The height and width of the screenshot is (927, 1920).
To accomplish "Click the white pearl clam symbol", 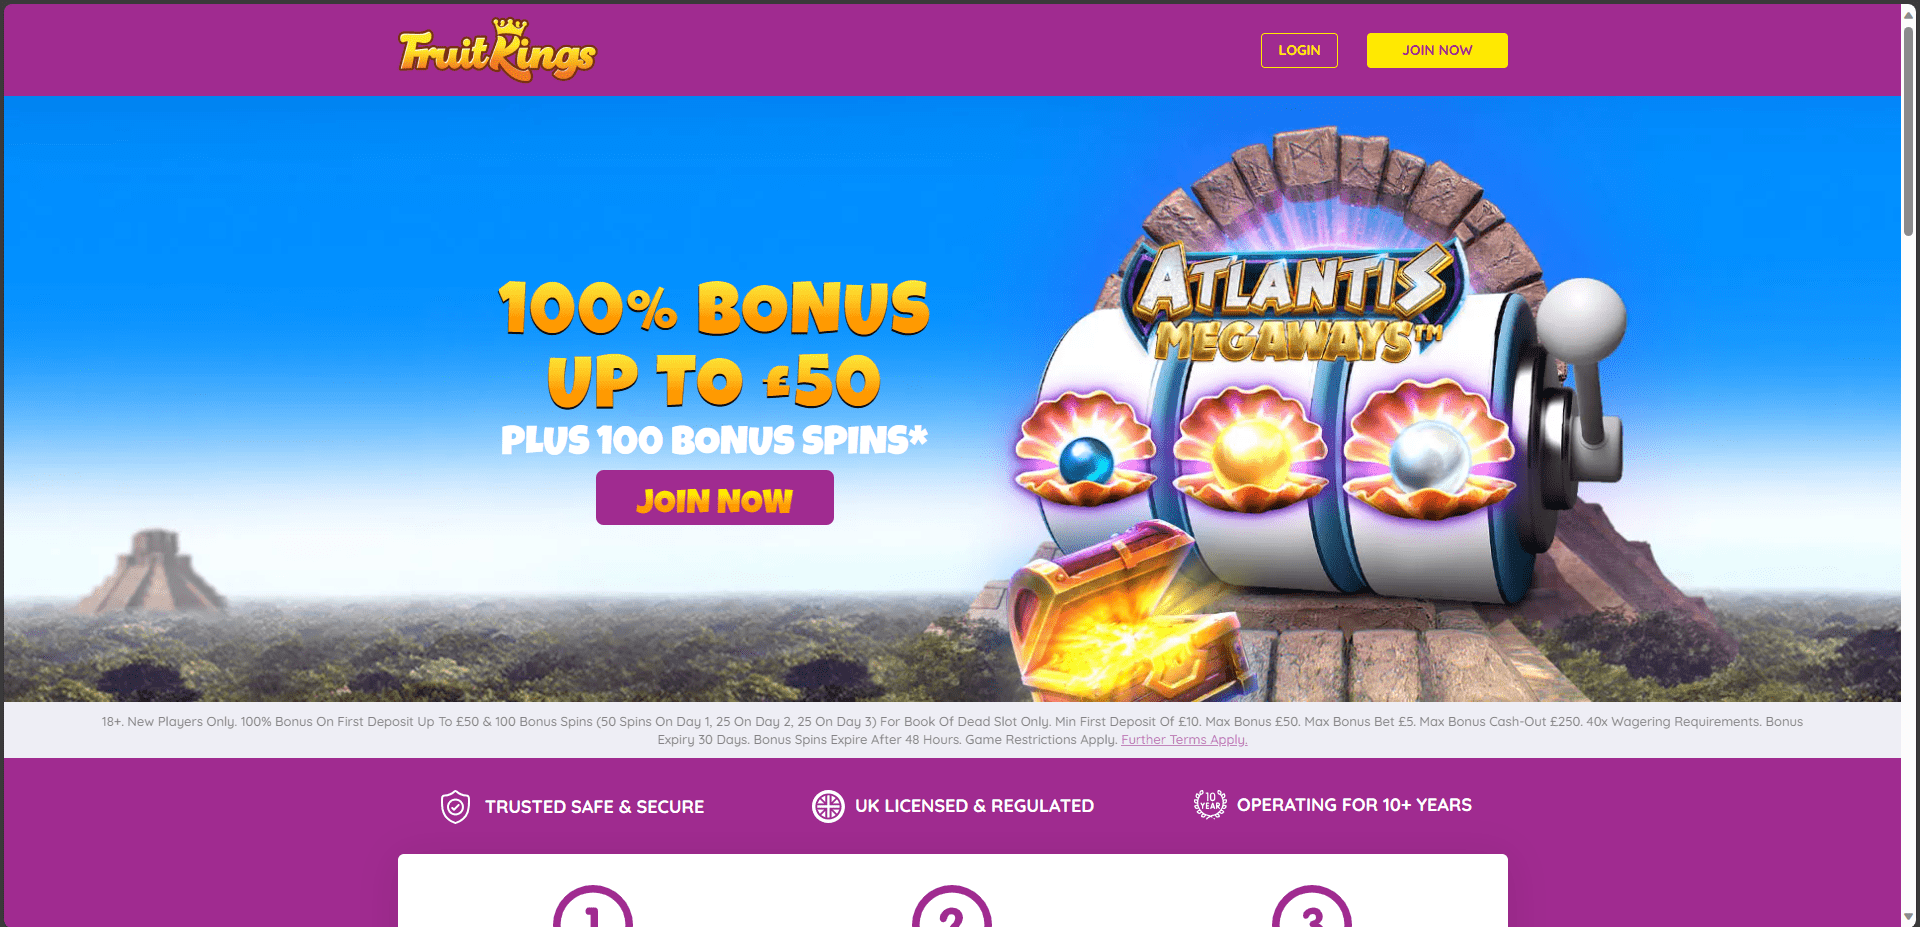I will tap(1428, 452).
